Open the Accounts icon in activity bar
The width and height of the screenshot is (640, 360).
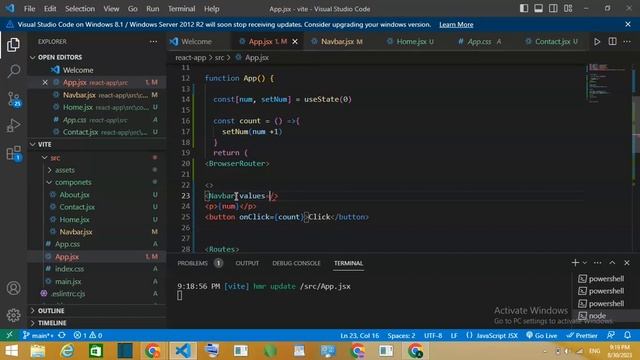pyautogui.click(x=13, y=288)
